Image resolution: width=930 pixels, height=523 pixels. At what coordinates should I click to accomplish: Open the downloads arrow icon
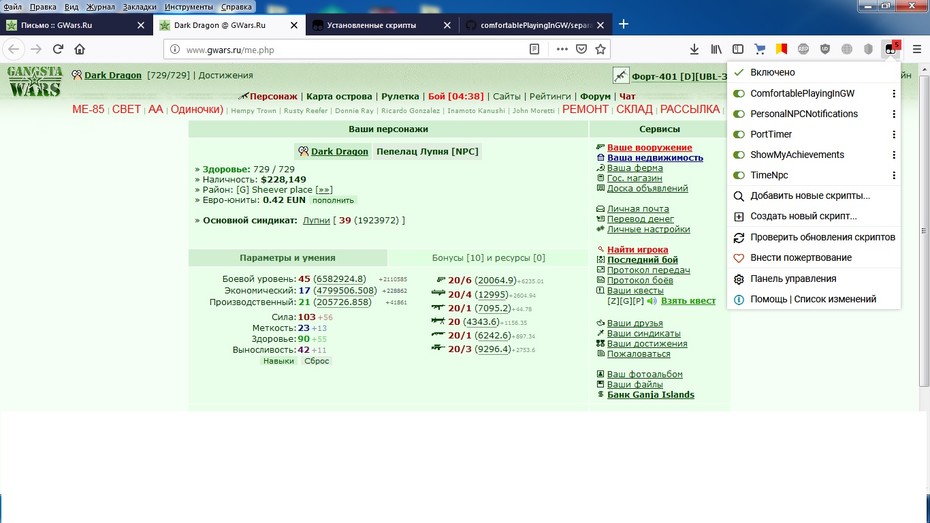pyautogui.click(x=694, y=49)
